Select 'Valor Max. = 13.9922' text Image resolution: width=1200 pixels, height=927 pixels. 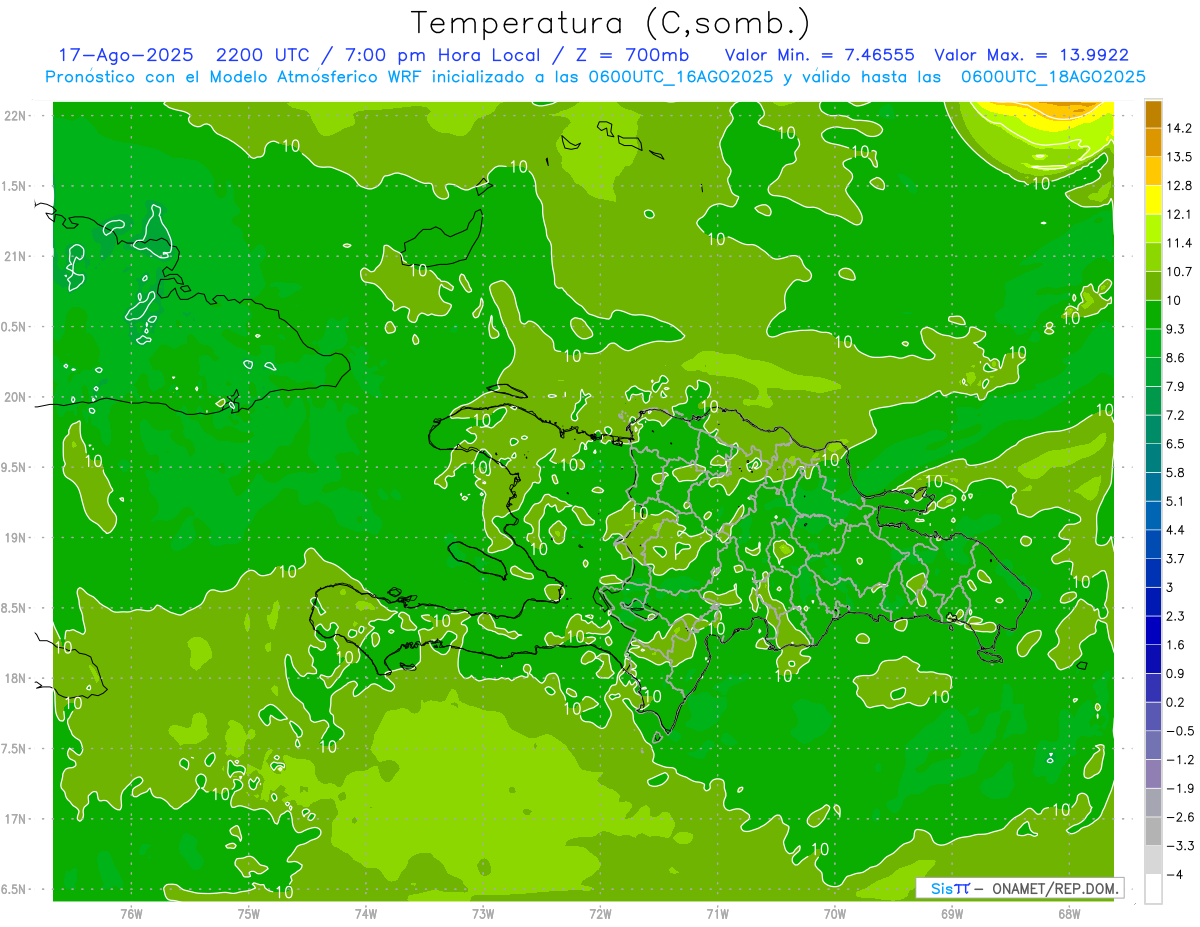[1032, 55]
